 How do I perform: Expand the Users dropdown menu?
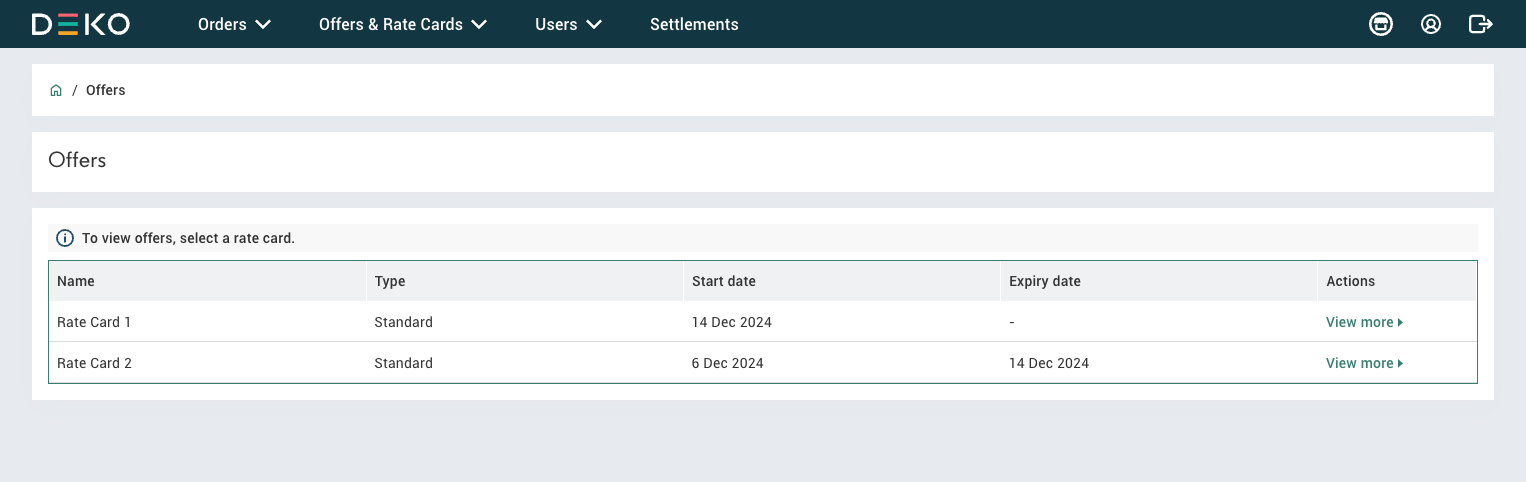[x=568, y=24]
